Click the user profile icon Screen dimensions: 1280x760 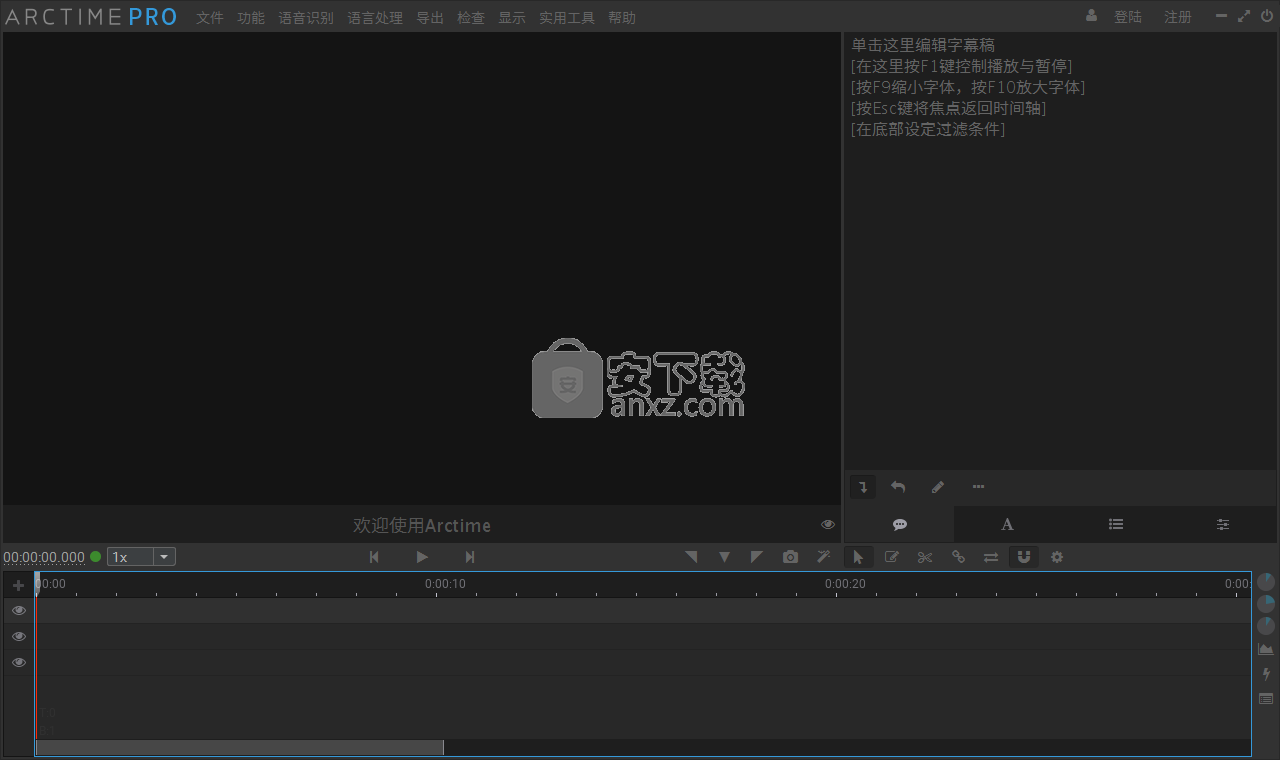click(x=1091, y=16)
